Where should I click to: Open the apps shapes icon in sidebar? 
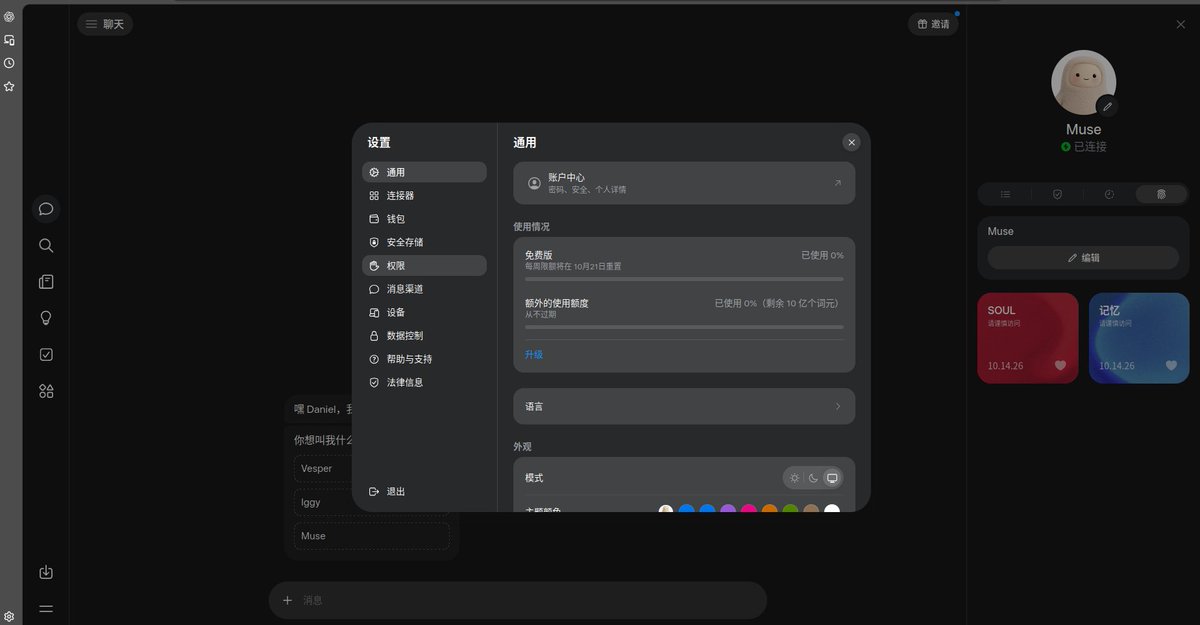tap(46, 391)
